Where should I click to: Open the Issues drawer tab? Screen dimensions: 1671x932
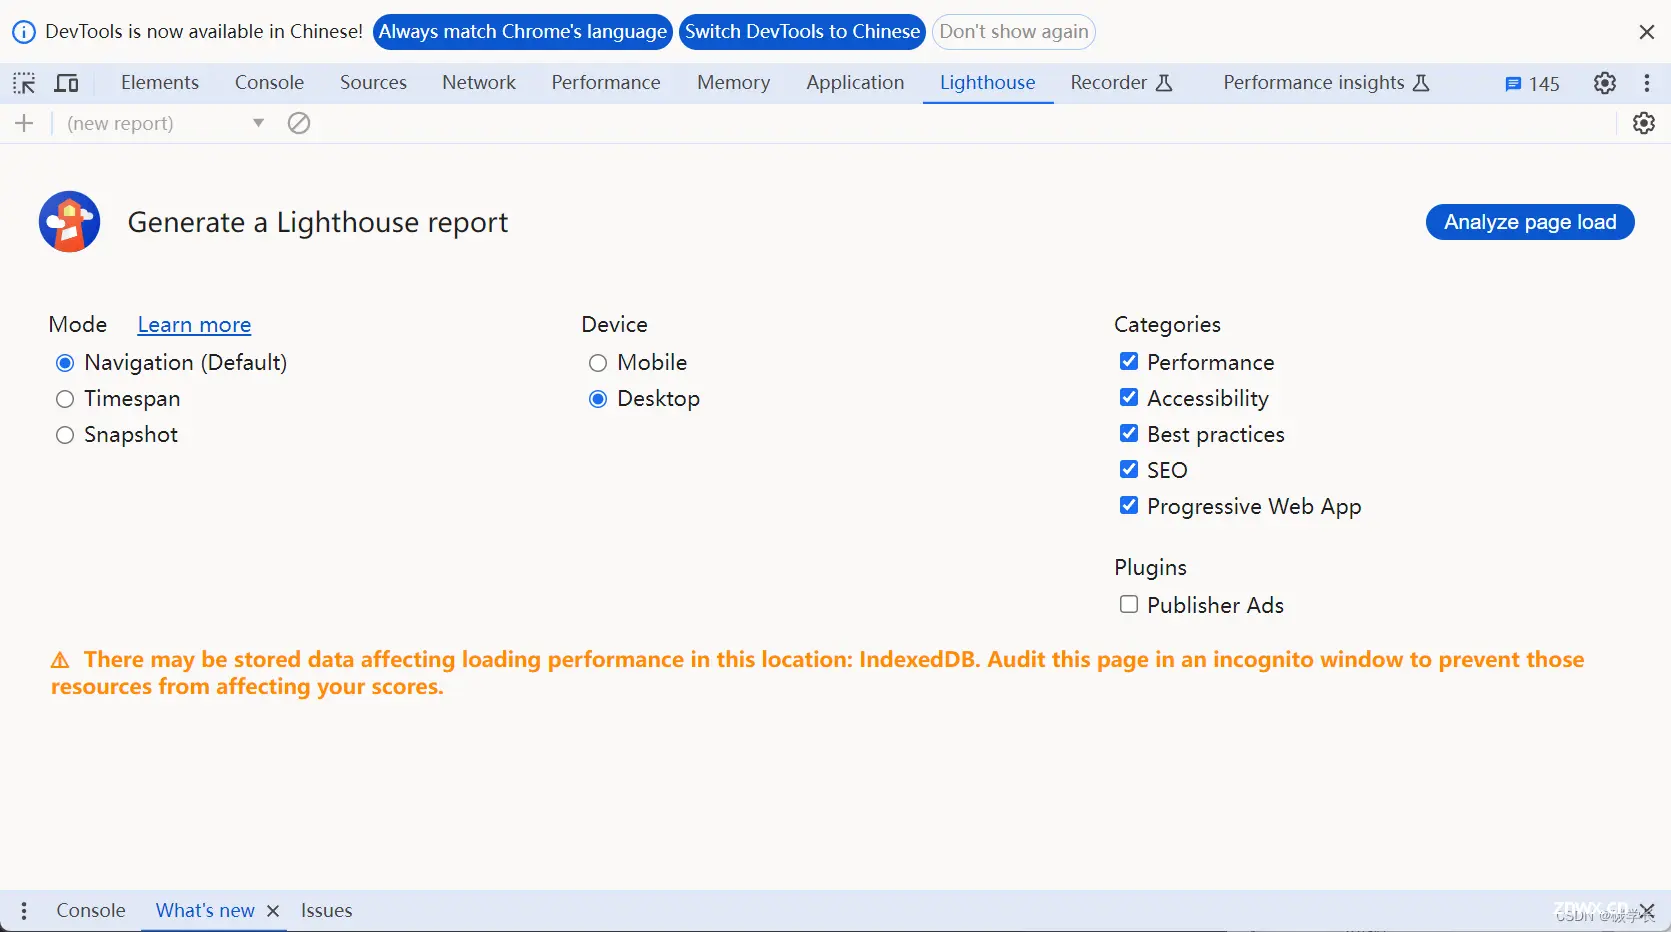(326, 911)
